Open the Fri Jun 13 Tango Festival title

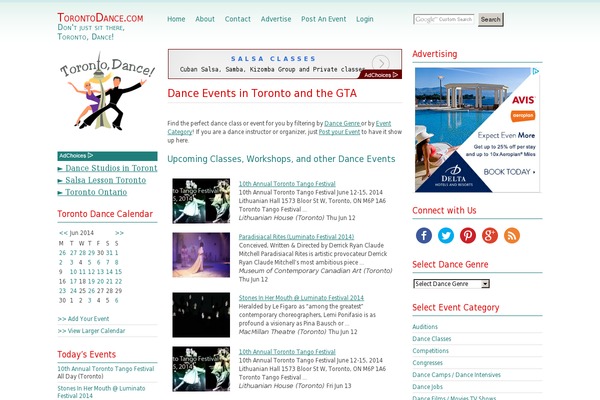point(287,352)
